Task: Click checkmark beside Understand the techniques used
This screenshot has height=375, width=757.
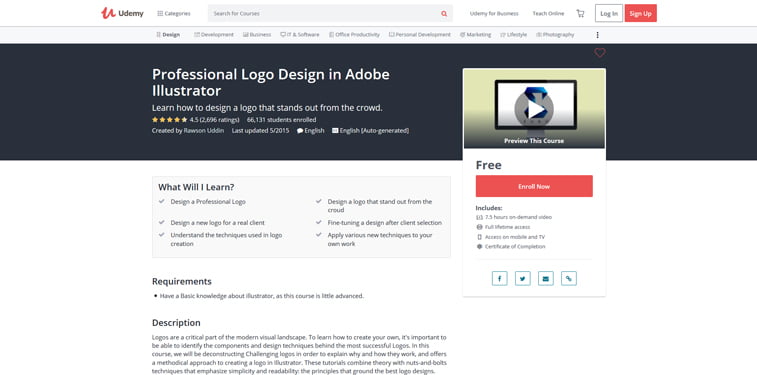Action: click(x=161, y=235)
